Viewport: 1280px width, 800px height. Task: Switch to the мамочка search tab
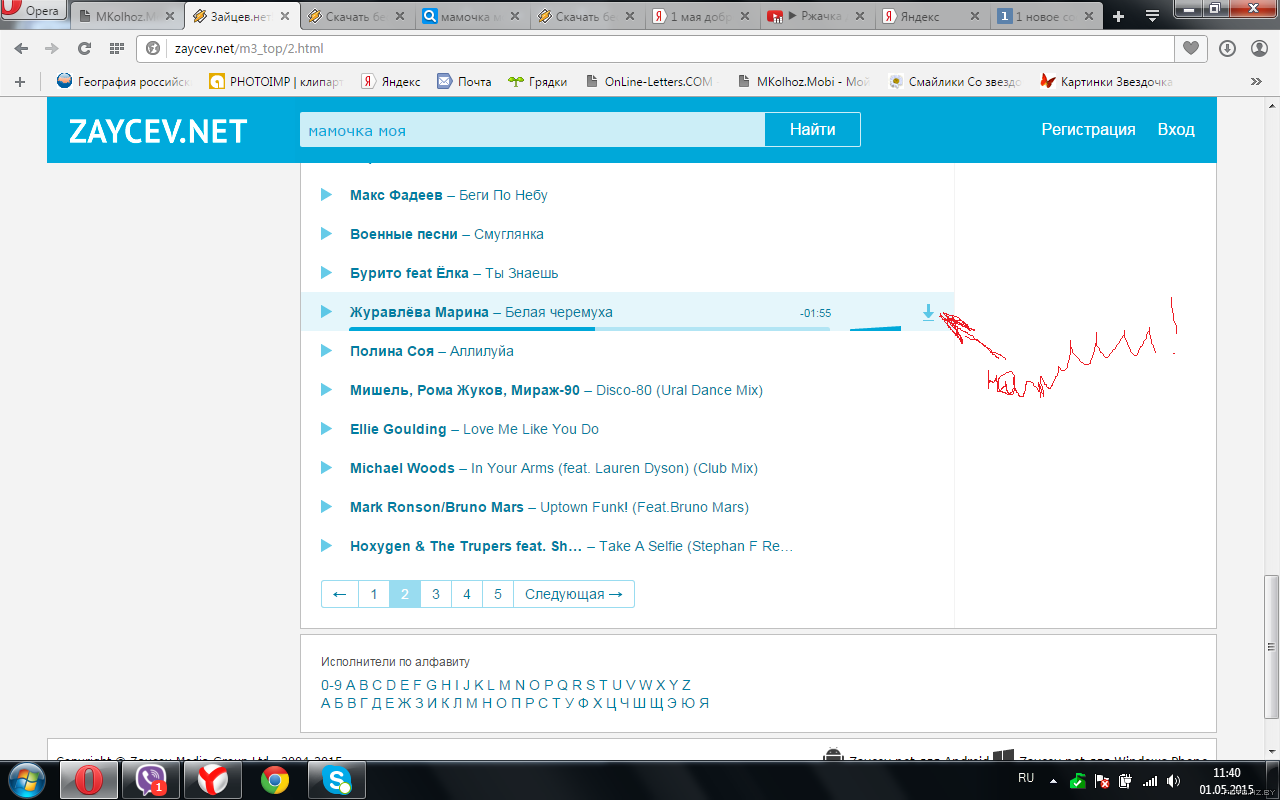468,17
